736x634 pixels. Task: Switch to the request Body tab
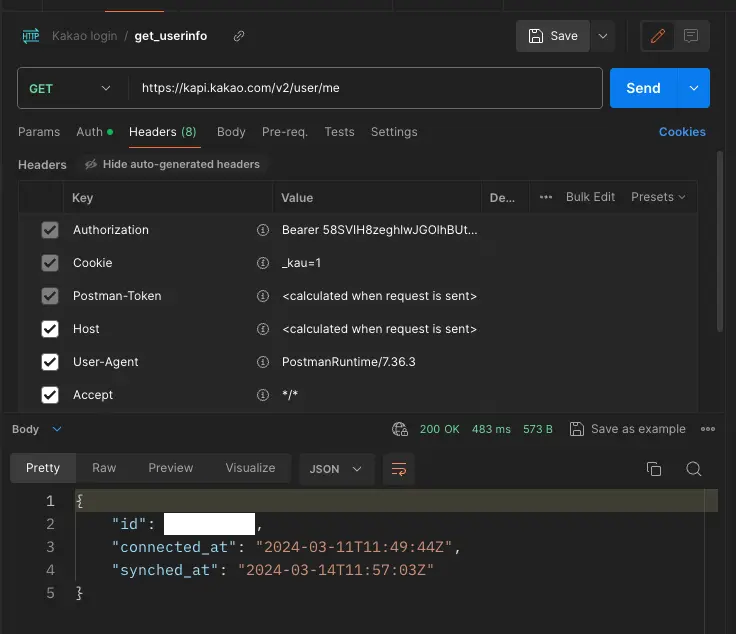pyautogui.click(x=231, y=132)
